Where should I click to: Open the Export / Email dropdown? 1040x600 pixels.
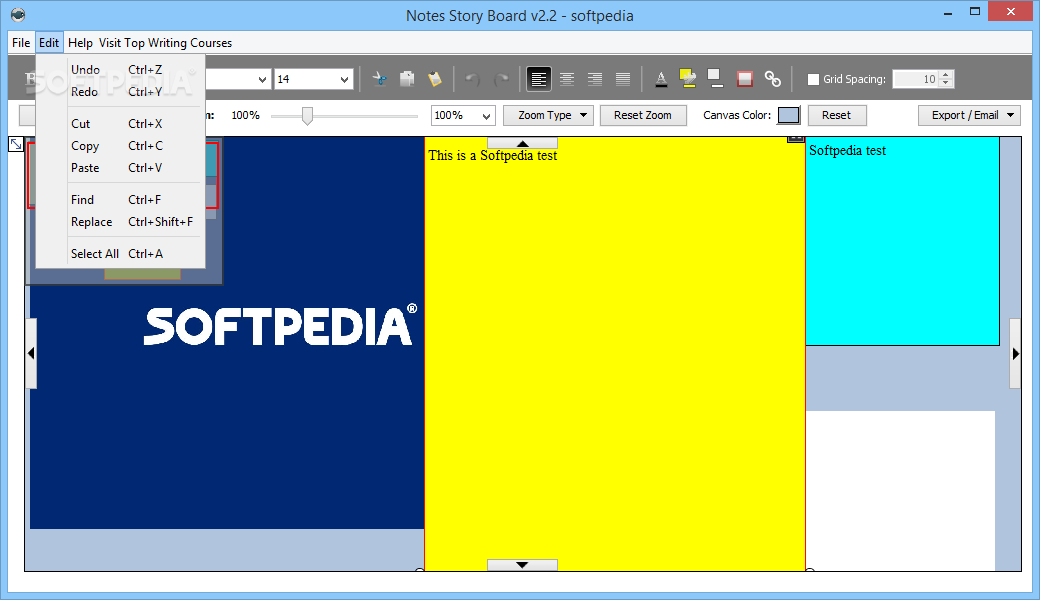coord(970,115)
